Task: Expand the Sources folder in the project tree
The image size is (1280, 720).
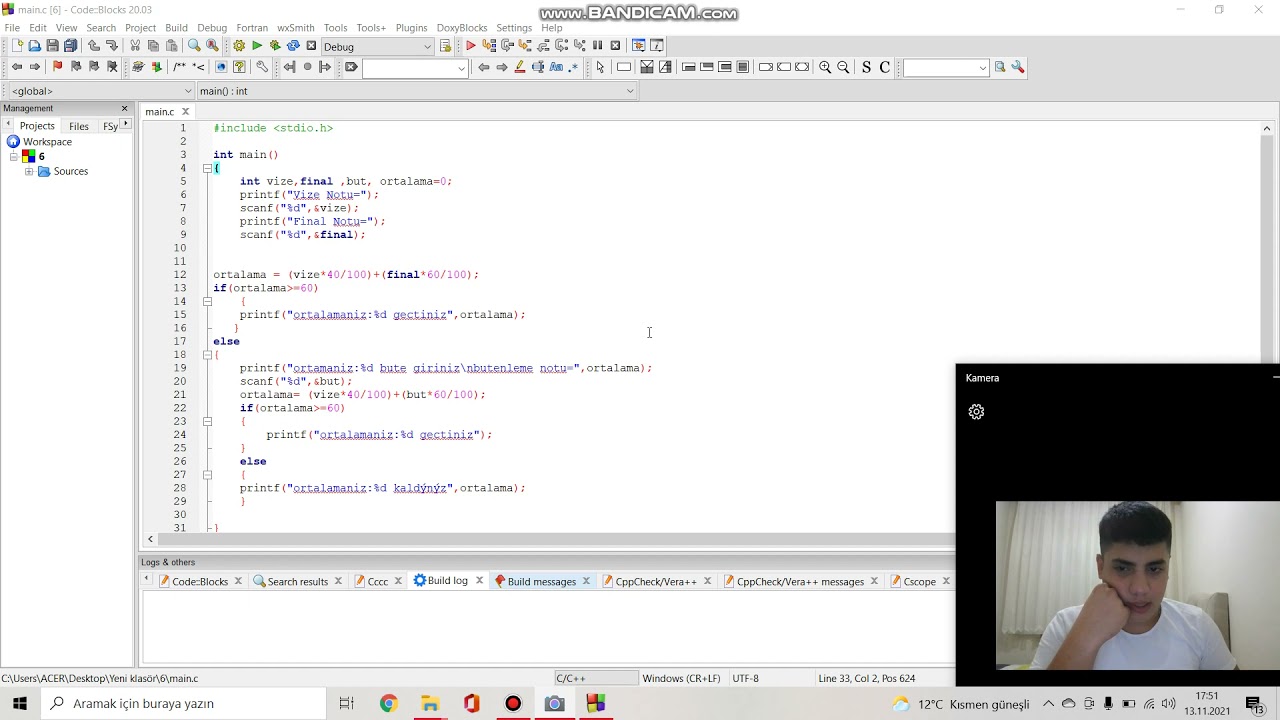Action: [29, 172]
